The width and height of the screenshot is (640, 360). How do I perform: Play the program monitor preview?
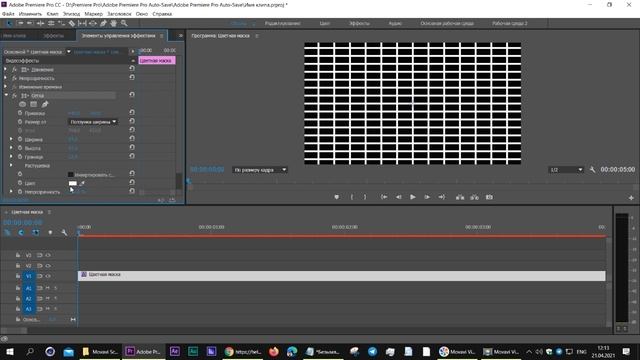(413, 197)
